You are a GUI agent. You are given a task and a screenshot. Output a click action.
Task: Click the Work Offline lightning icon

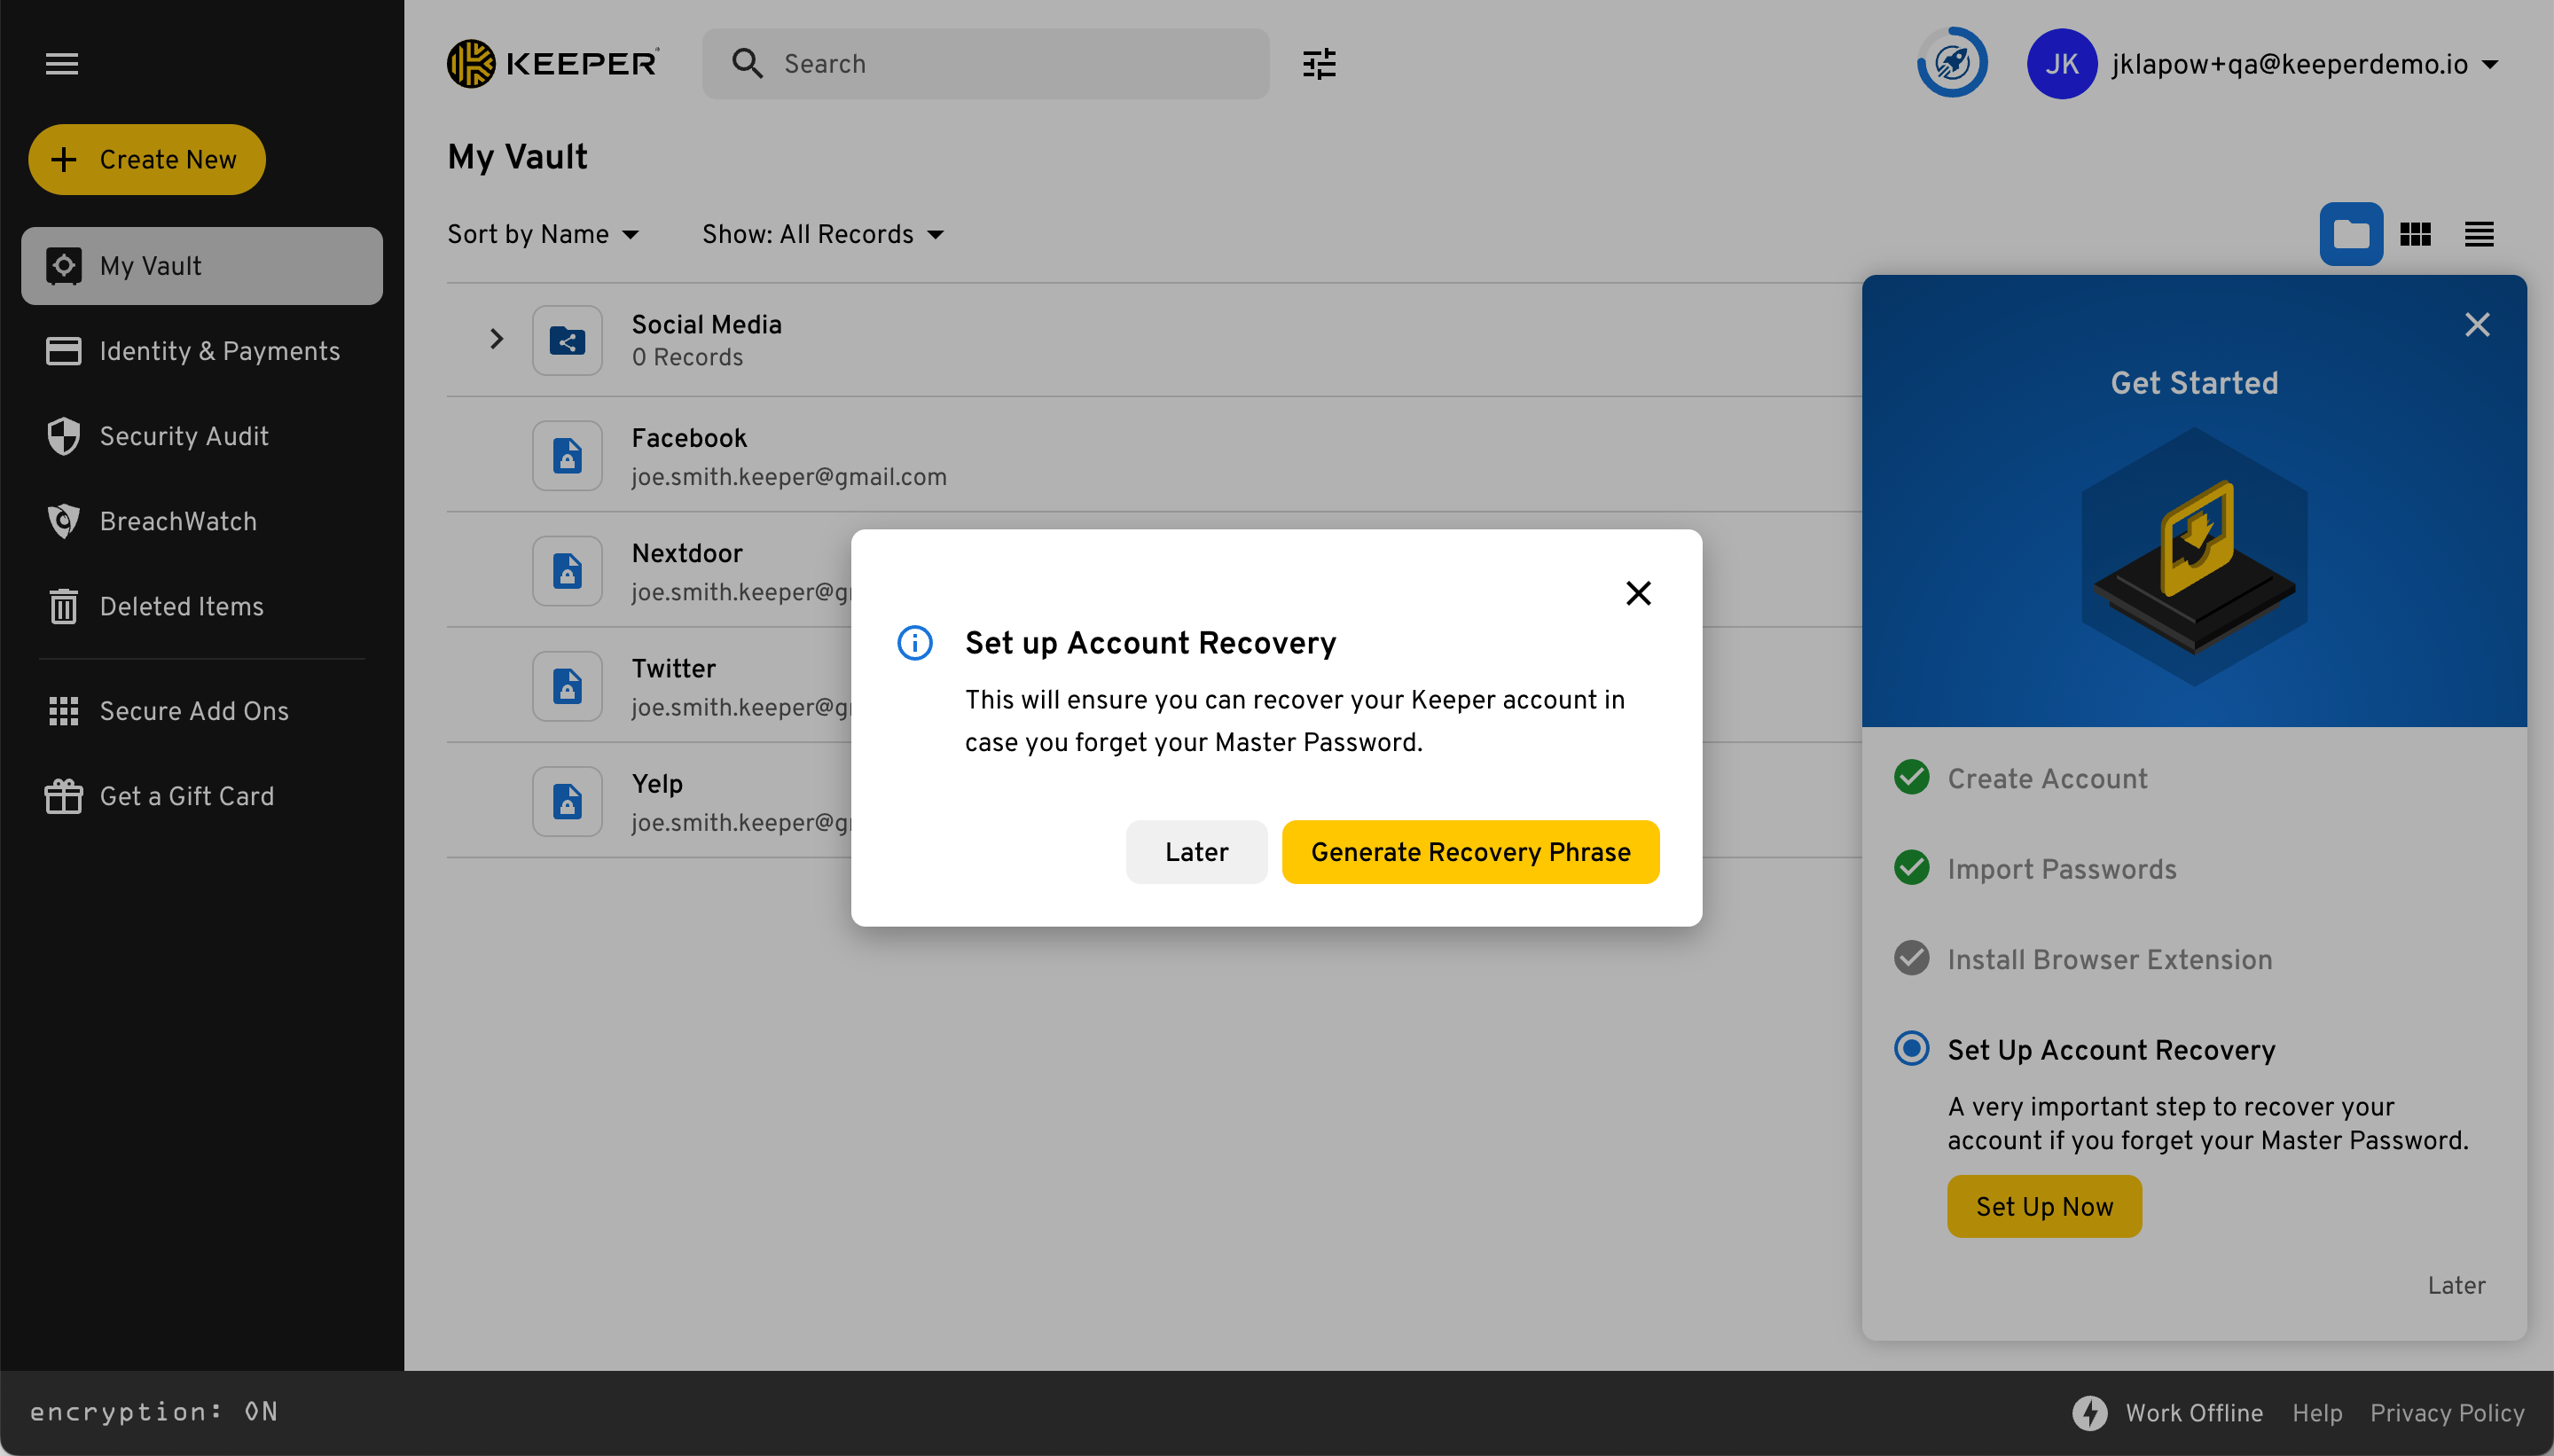2089,1412
